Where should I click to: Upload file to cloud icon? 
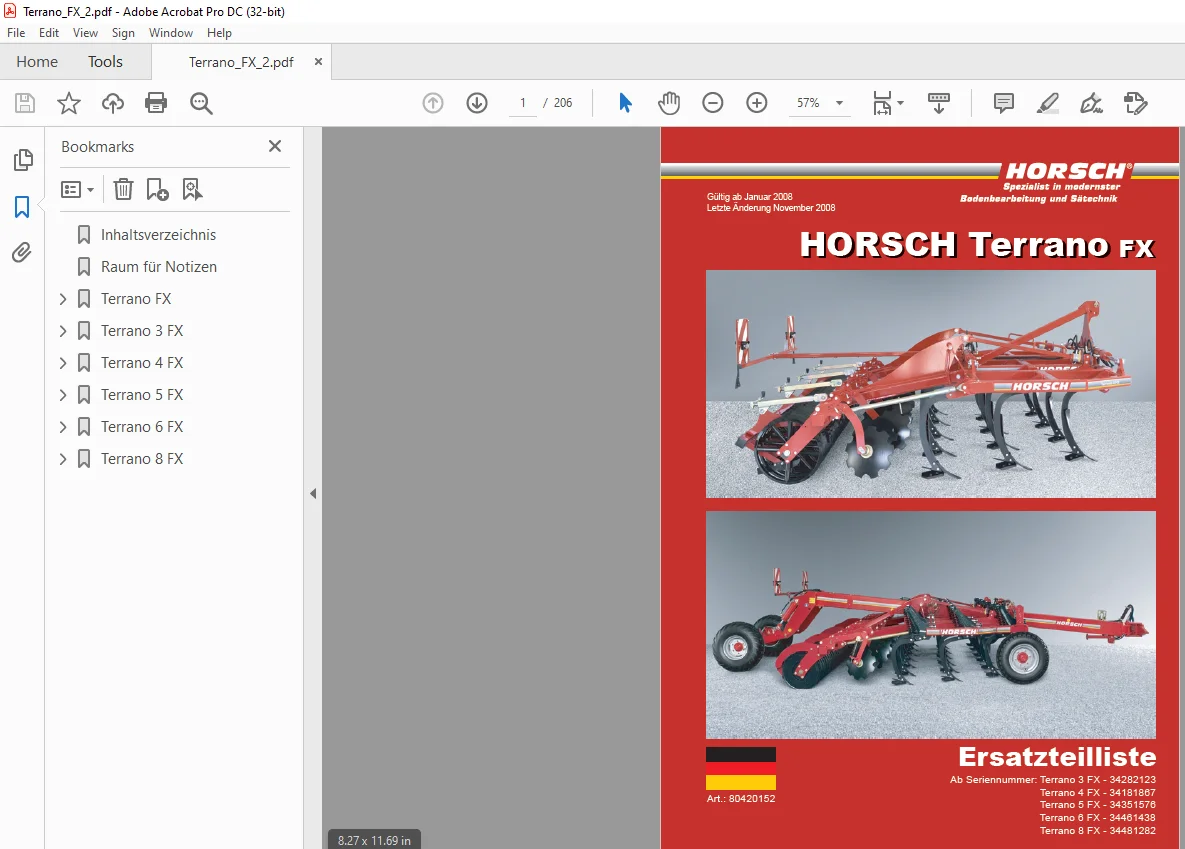113,103
